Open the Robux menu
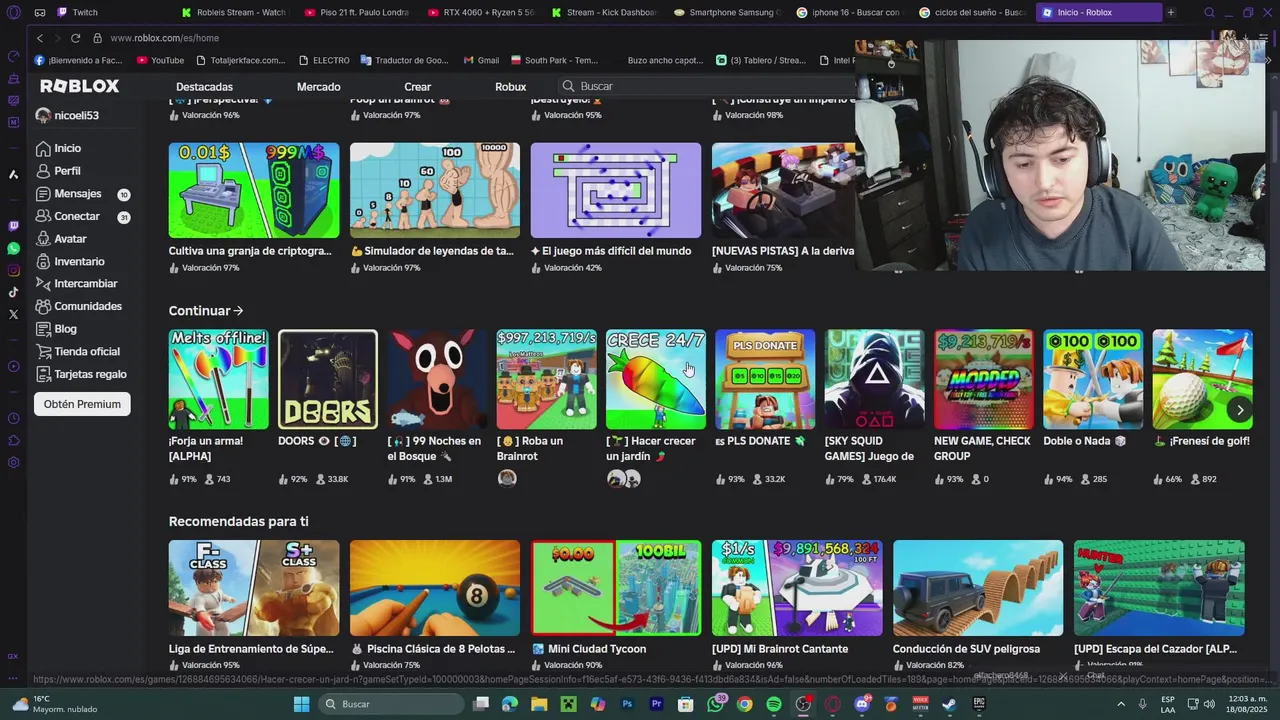1280x720 pixels. (510, 87)
